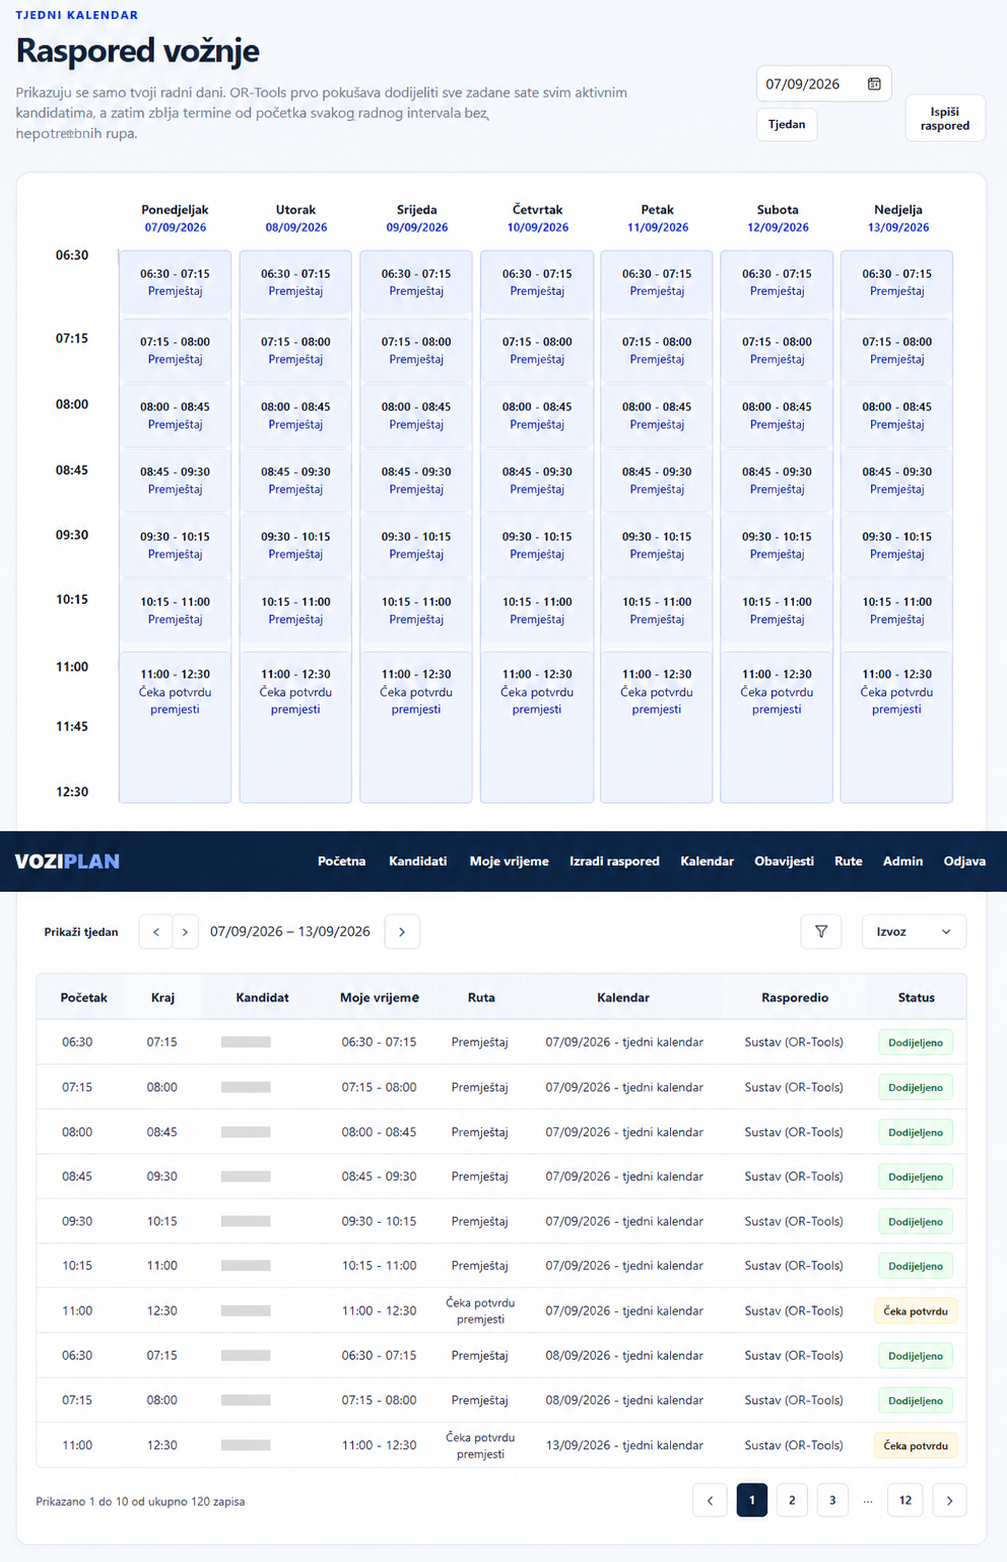The width and height of the screenshot is (1007, 1562).
Task: Click the VOZIPLAN logo
Action: [67, 861]
